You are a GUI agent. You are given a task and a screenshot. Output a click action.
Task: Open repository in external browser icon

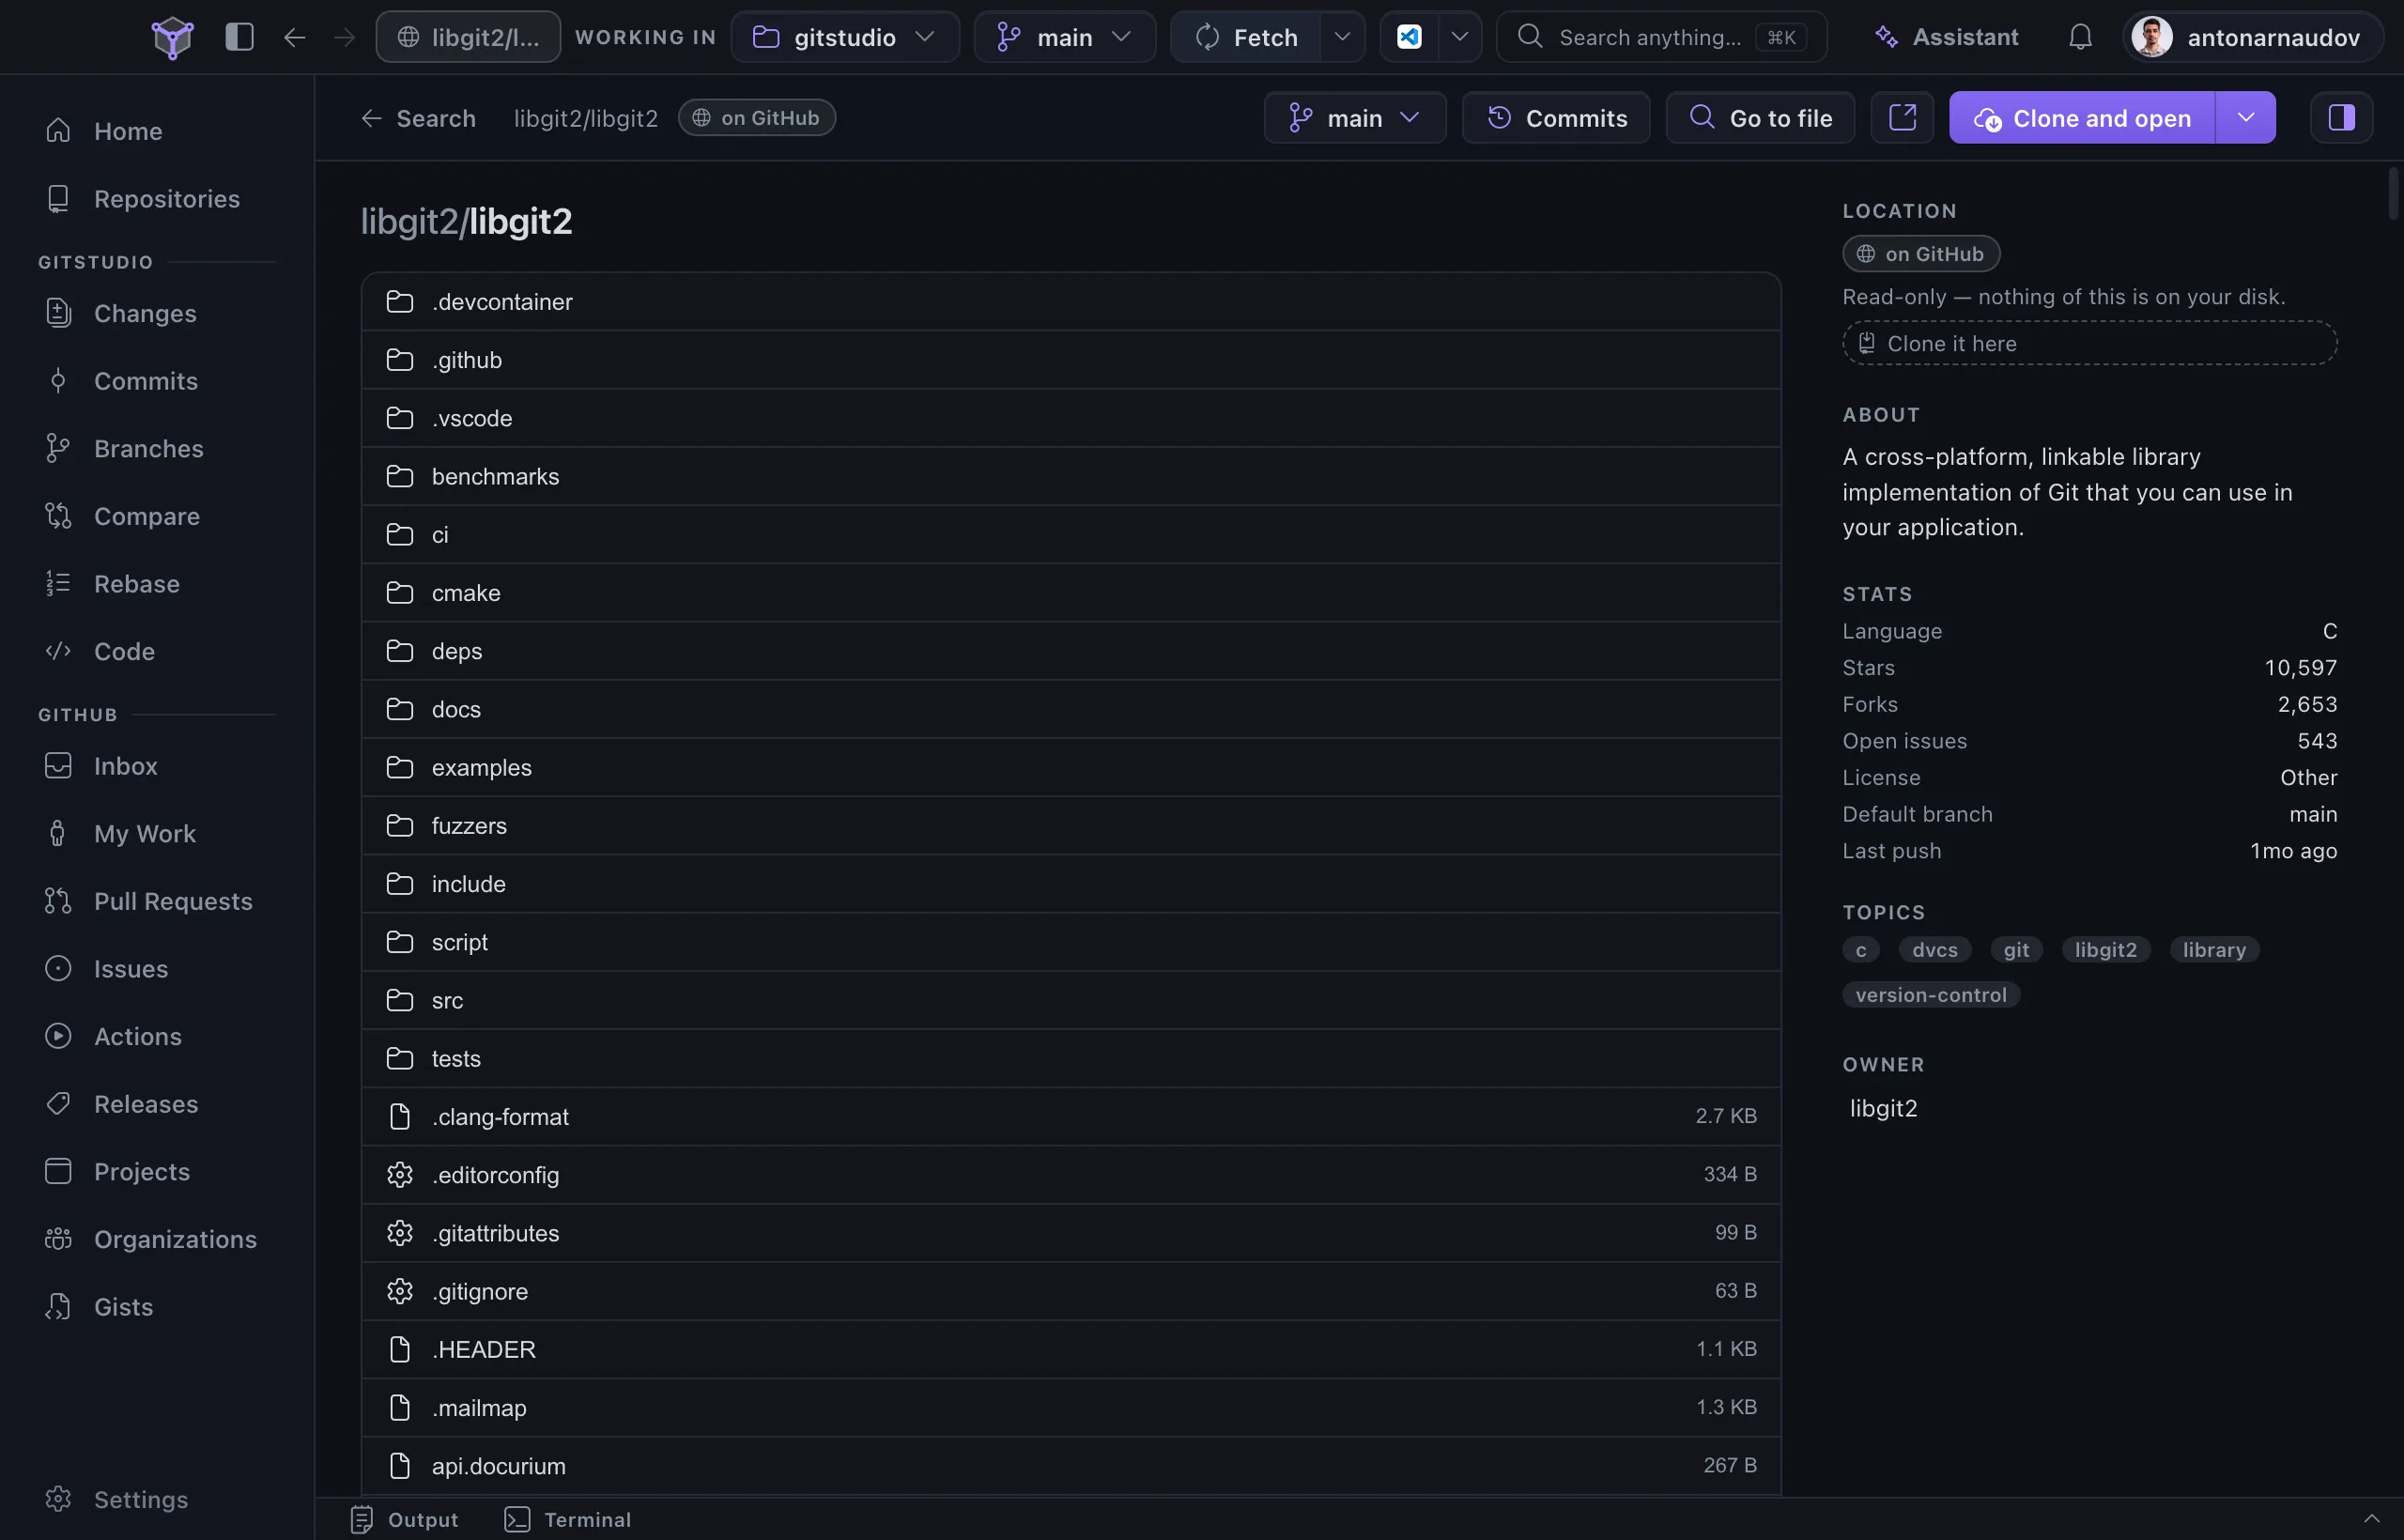1902,118
